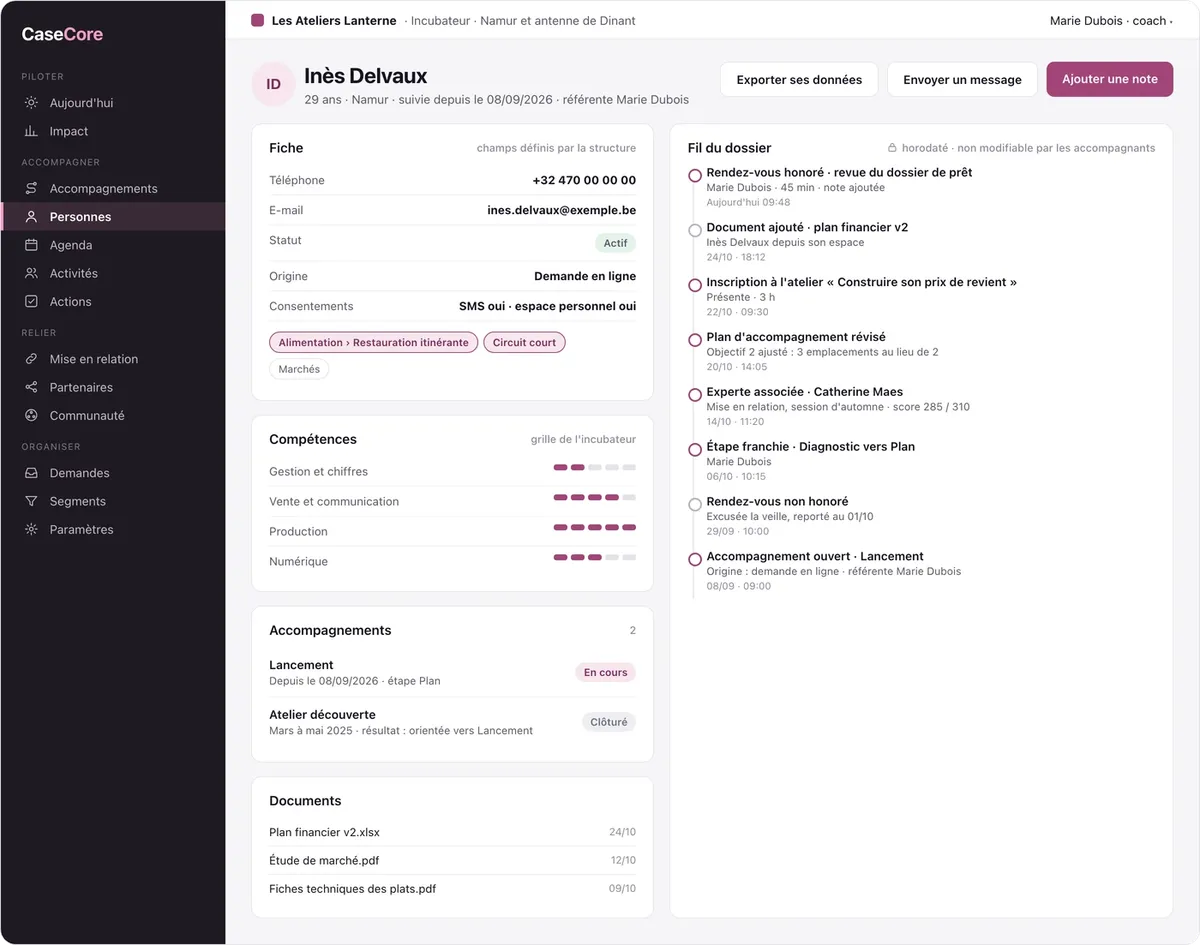Click phone number +32 470 00 00 00
This screenshot has height=945, width=1200.
(584, 181)
